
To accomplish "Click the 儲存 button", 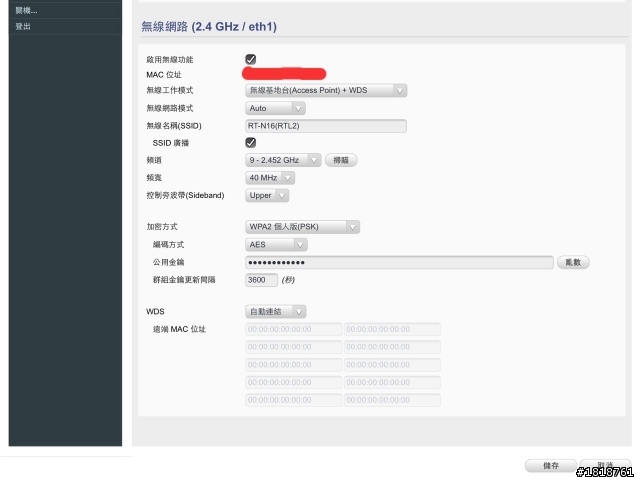I will 551,466.
